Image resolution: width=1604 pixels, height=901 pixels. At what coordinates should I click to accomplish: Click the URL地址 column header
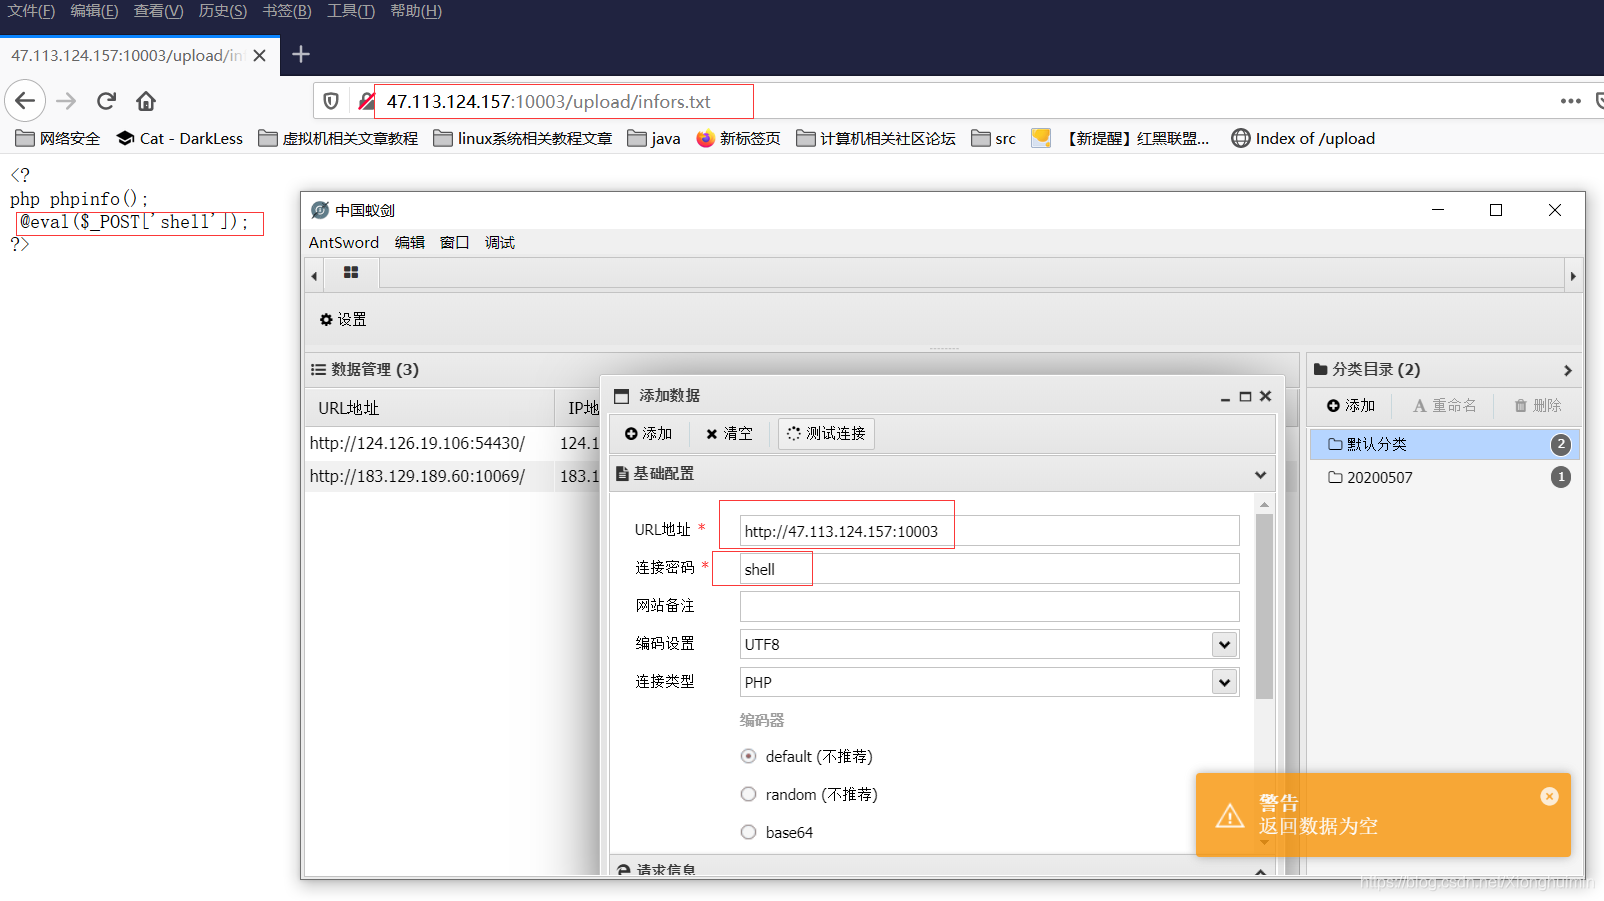(429, 408)
